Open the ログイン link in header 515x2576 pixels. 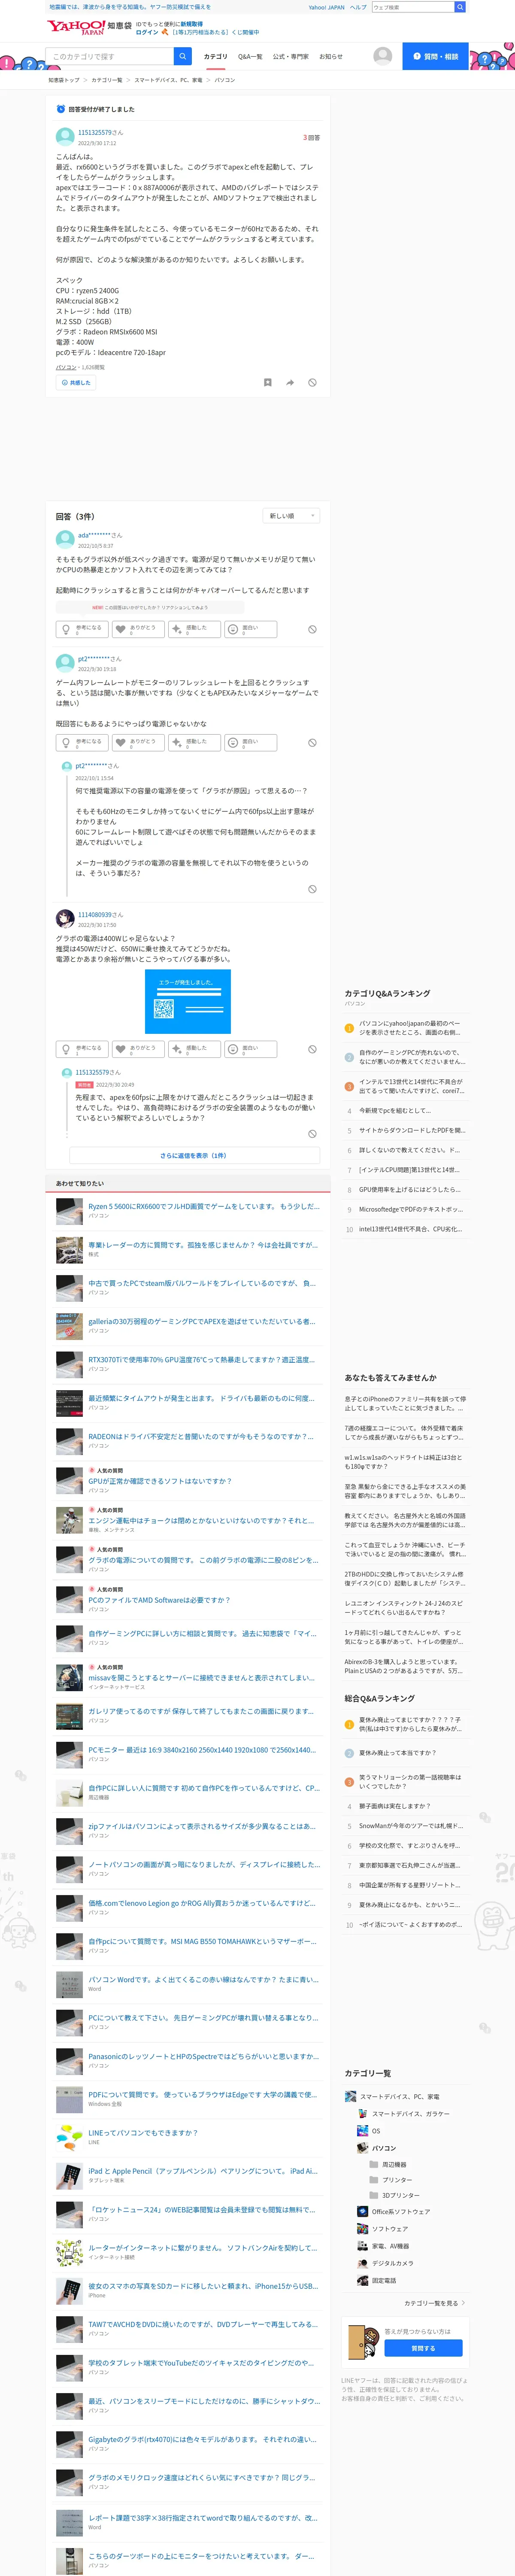(x=147, y=32)
